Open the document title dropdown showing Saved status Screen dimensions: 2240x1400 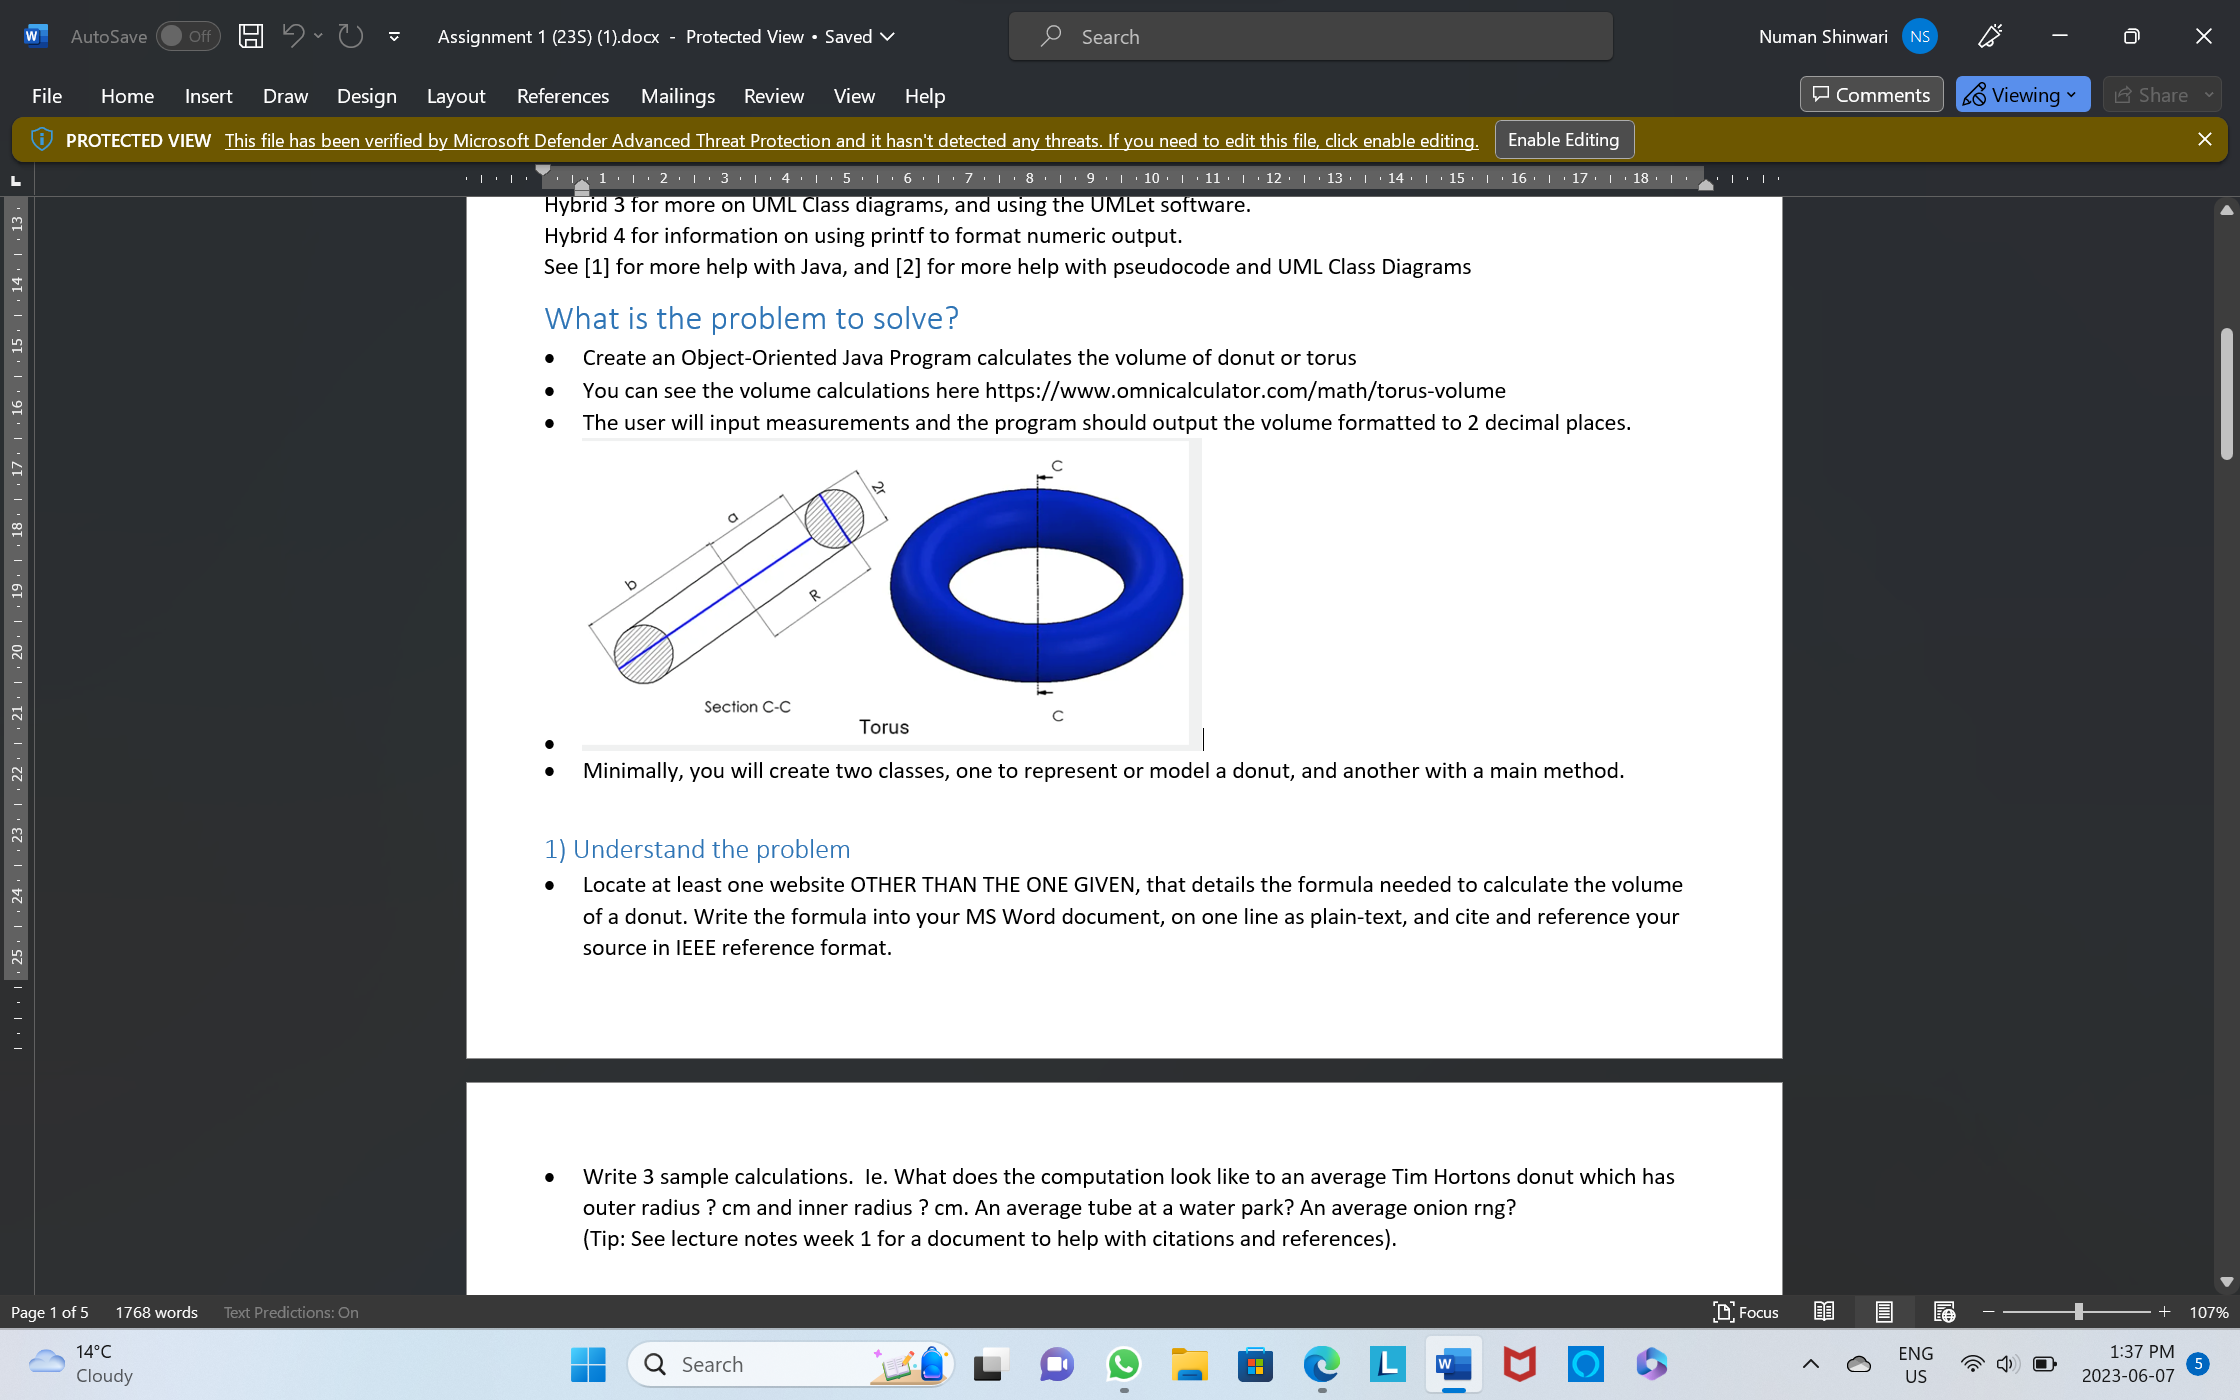[888, 36]
